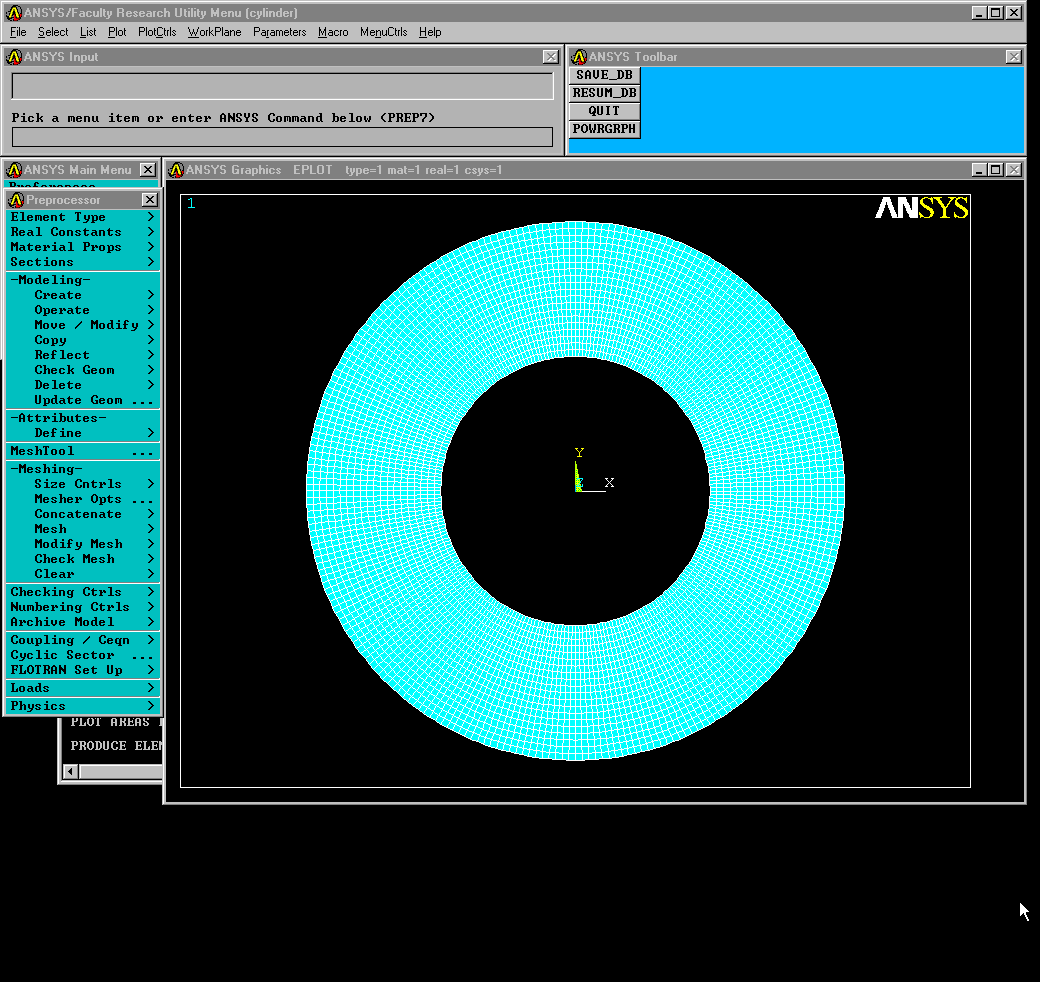Click the RESUM_DB toolbar button
Viewport: 1040px width, 982px height.
604,93
